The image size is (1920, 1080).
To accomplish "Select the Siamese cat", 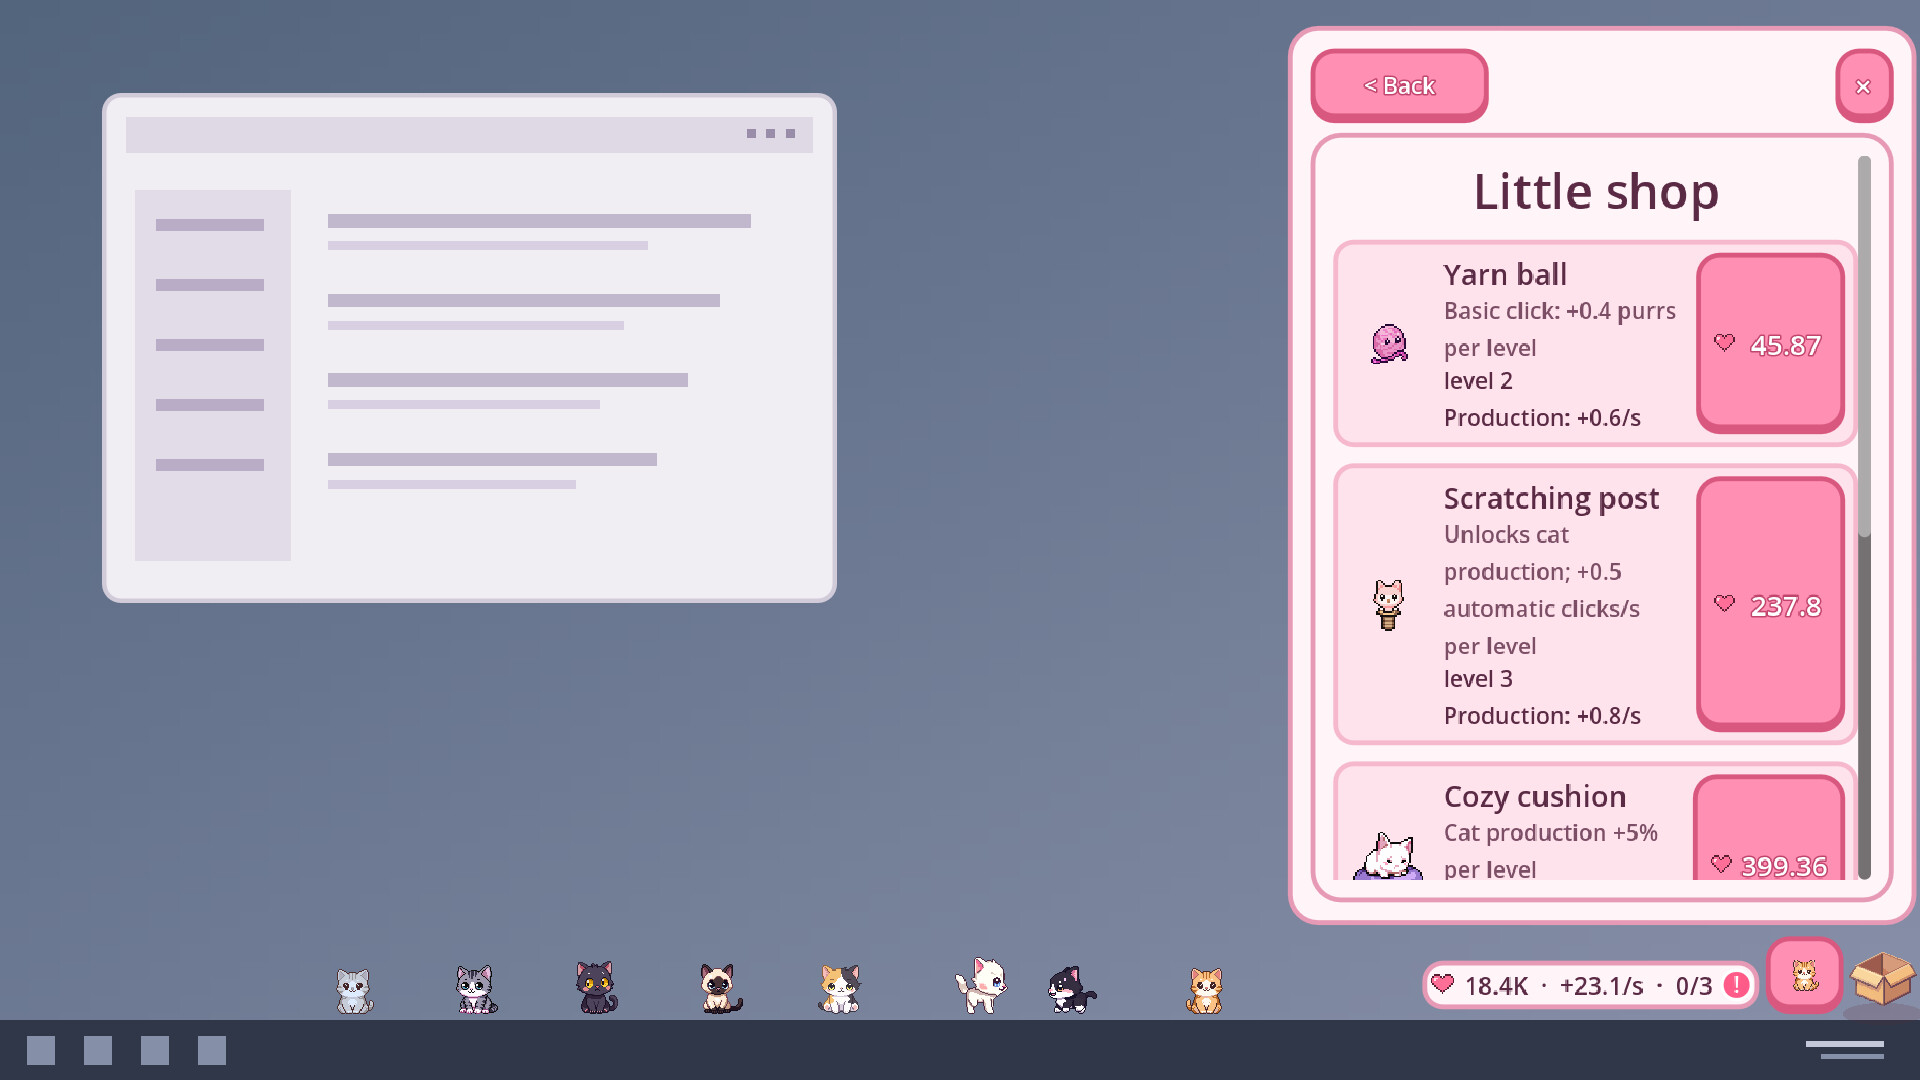I will (x=720, y=988).
